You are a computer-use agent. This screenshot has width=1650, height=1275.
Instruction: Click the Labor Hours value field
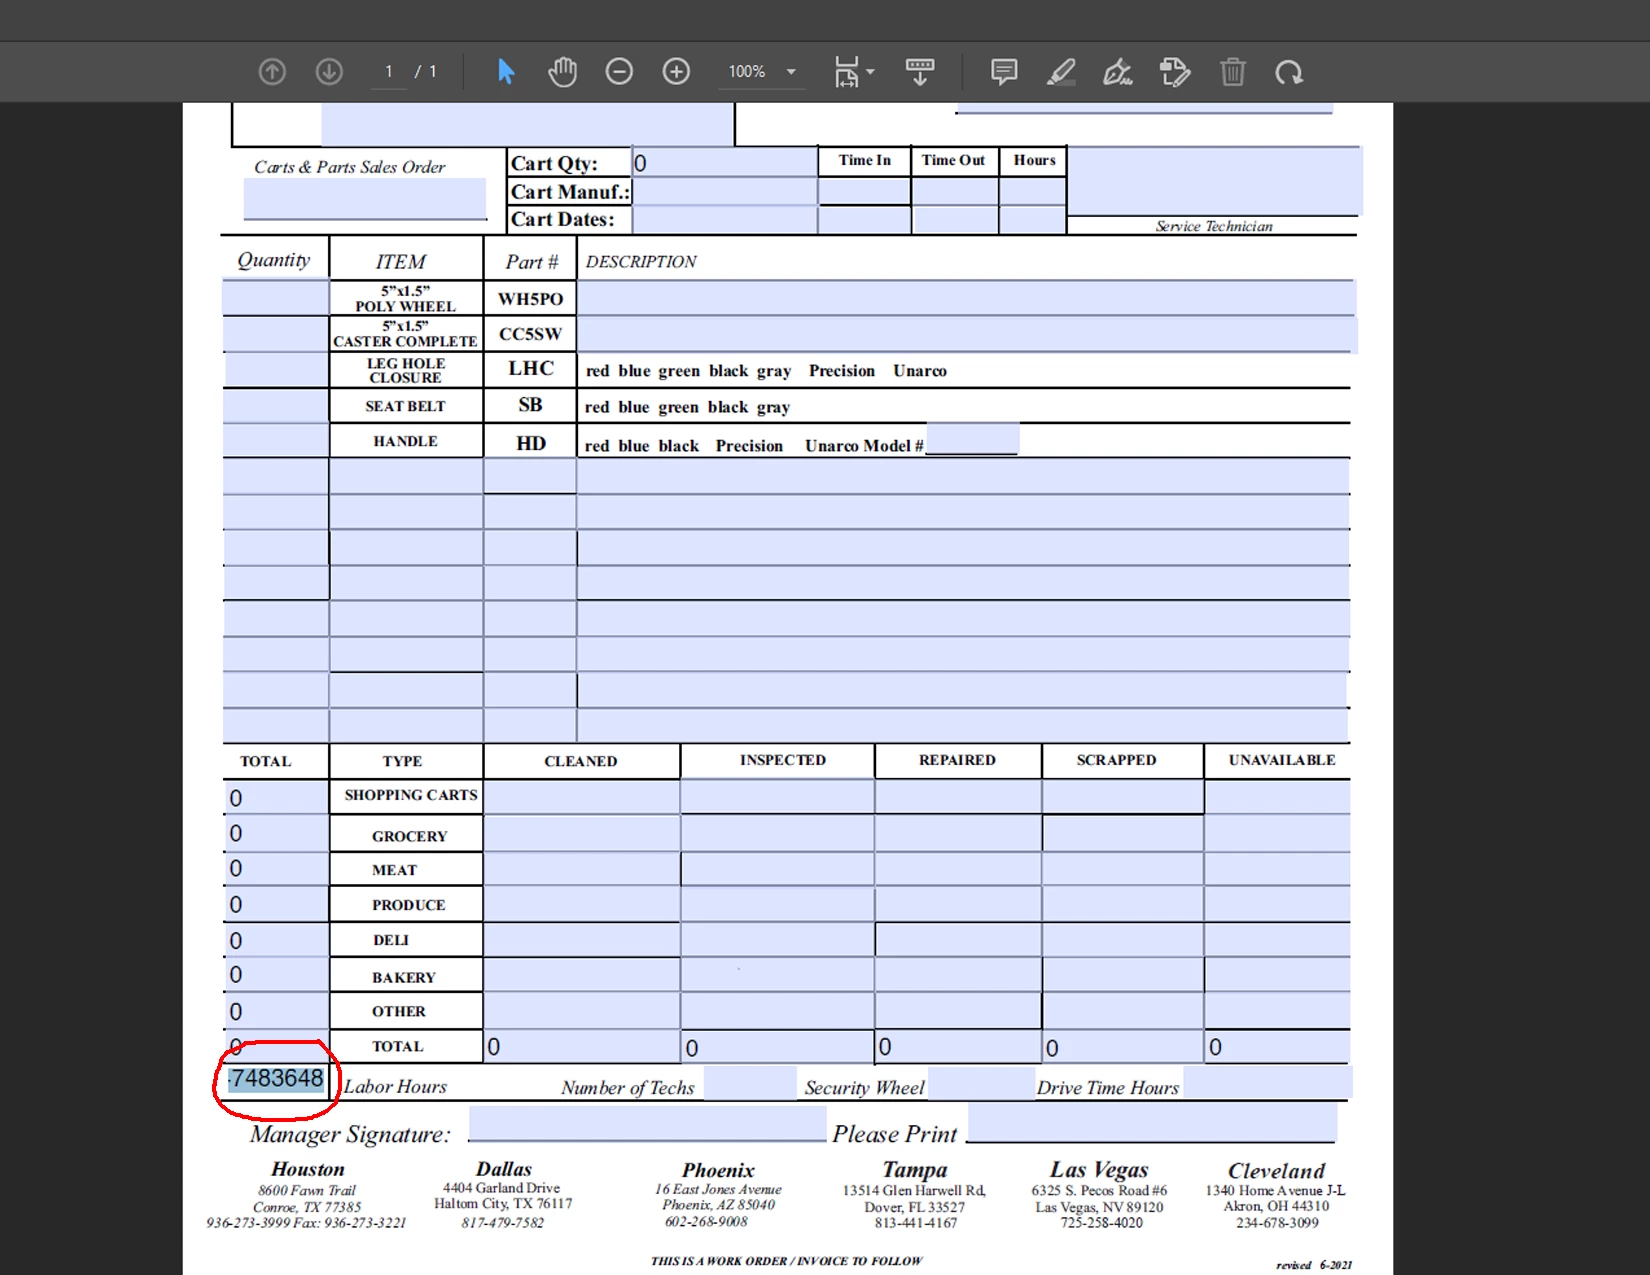(x=277, y=1080)
